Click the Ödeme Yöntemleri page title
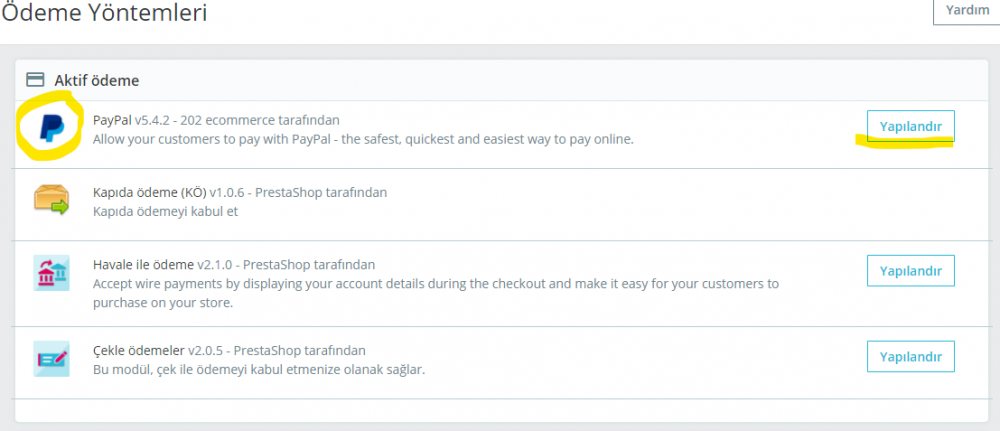This screenshot has height=431, width=1000. coord(105,12)
